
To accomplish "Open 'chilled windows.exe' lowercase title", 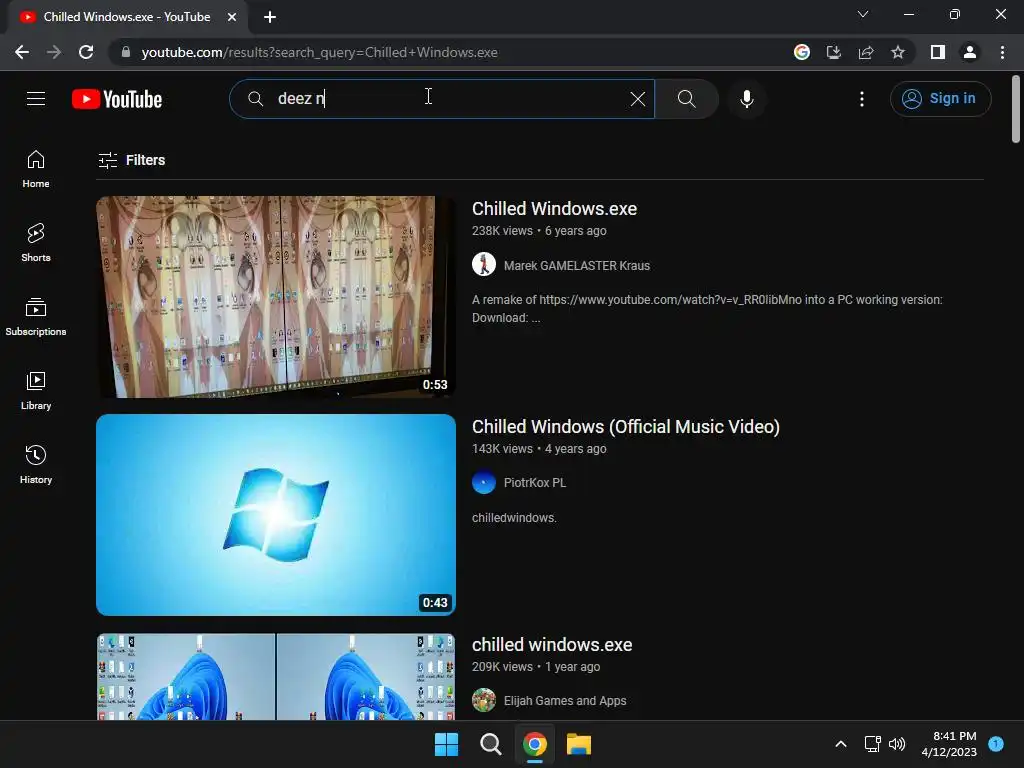I will point(552,645).
